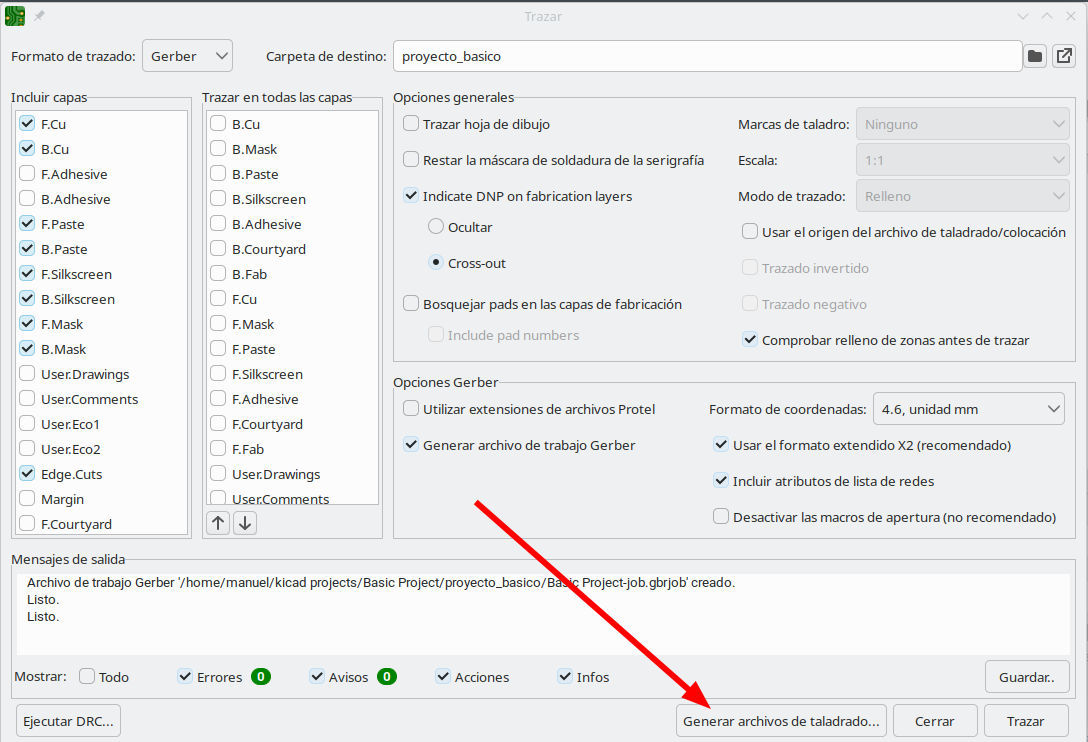Save output messages with Guardar button

[x=1026, y=677]
